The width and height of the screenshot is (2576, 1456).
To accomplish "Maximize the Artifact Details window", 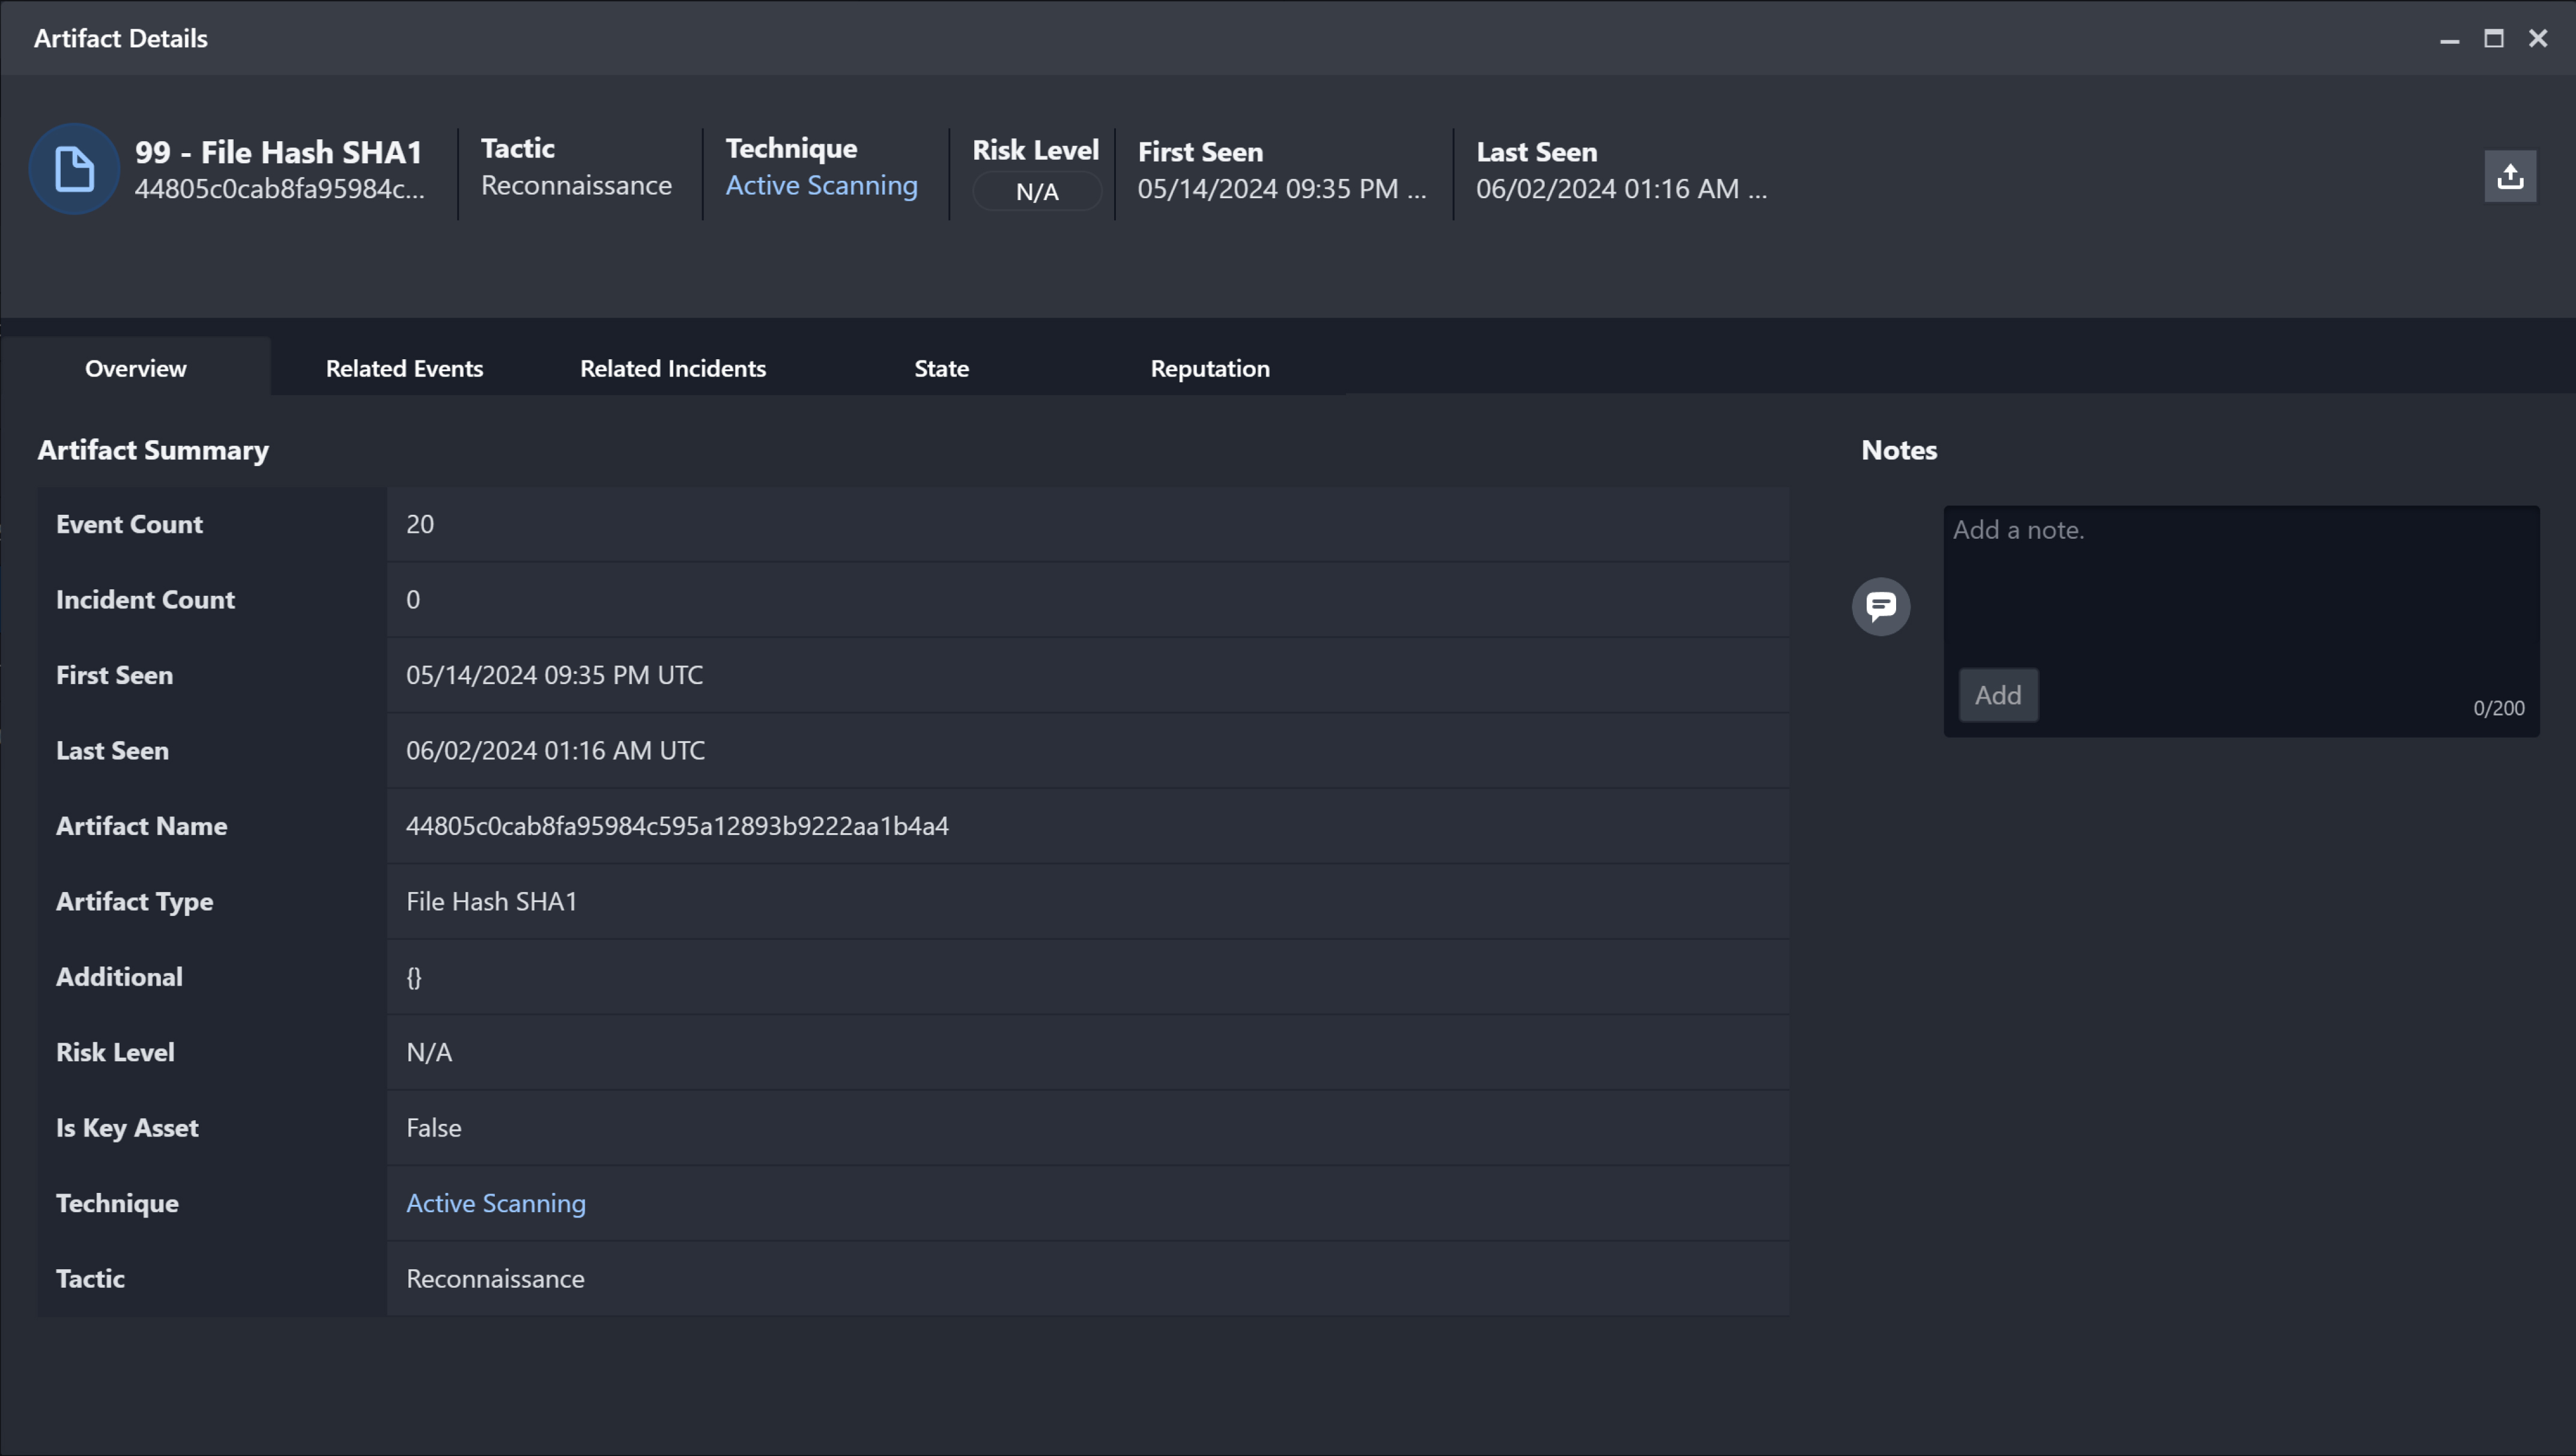I will (2494, 39).
